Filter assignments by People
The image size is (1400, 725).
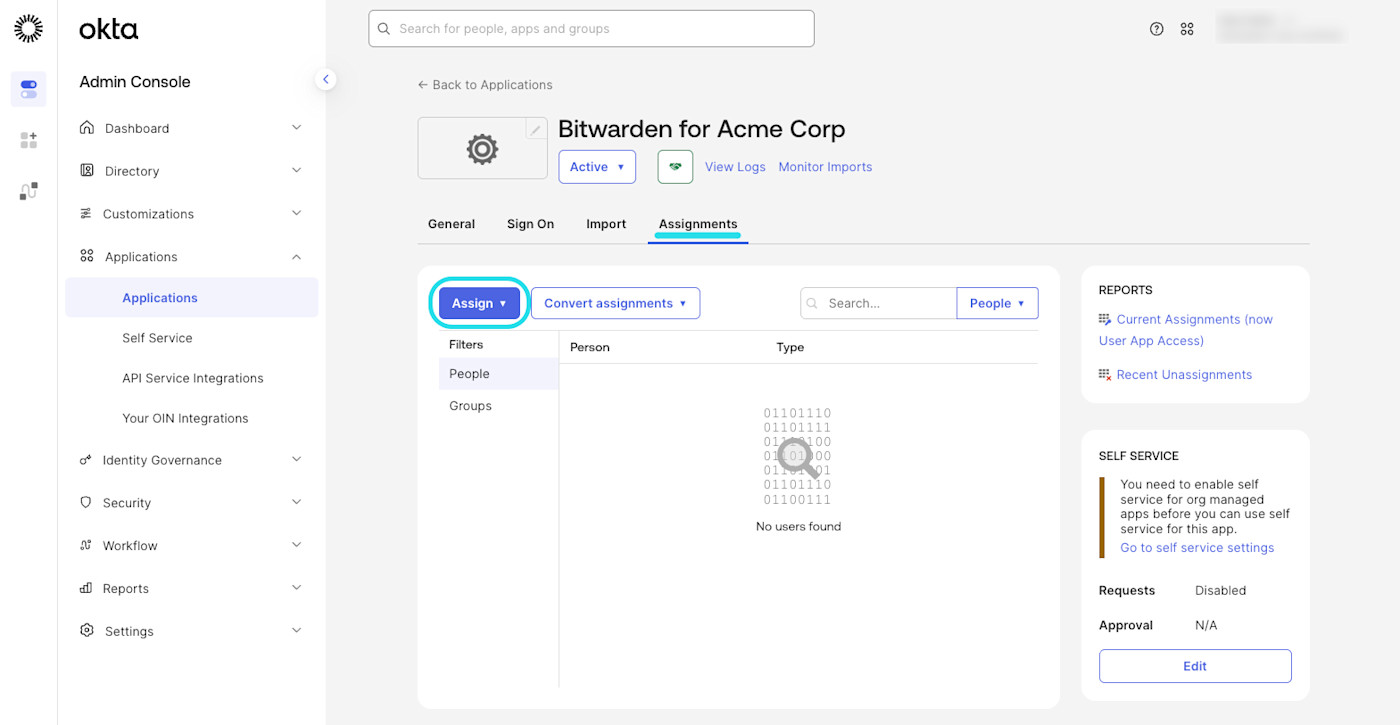498,374
